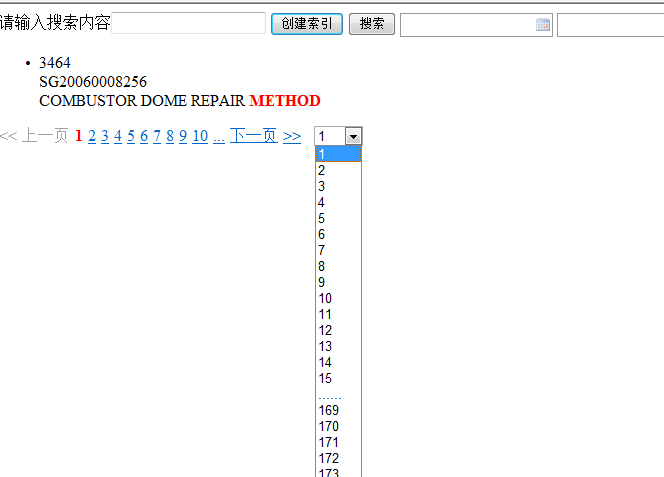Click the current page number 1 in red

(78, 136)
